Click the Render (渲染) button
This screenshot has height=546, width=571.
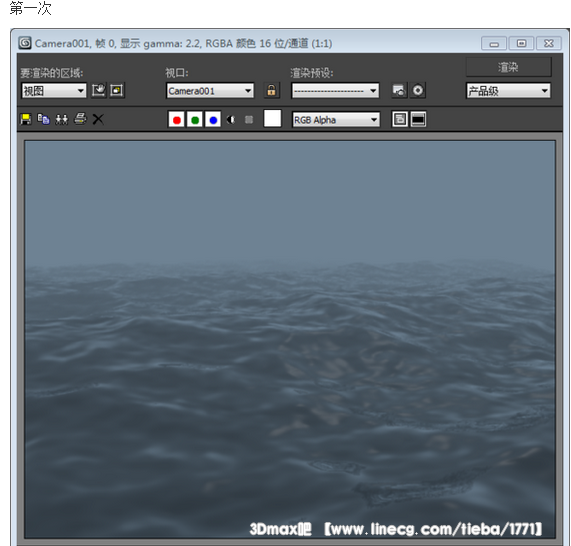coord(508,67)
